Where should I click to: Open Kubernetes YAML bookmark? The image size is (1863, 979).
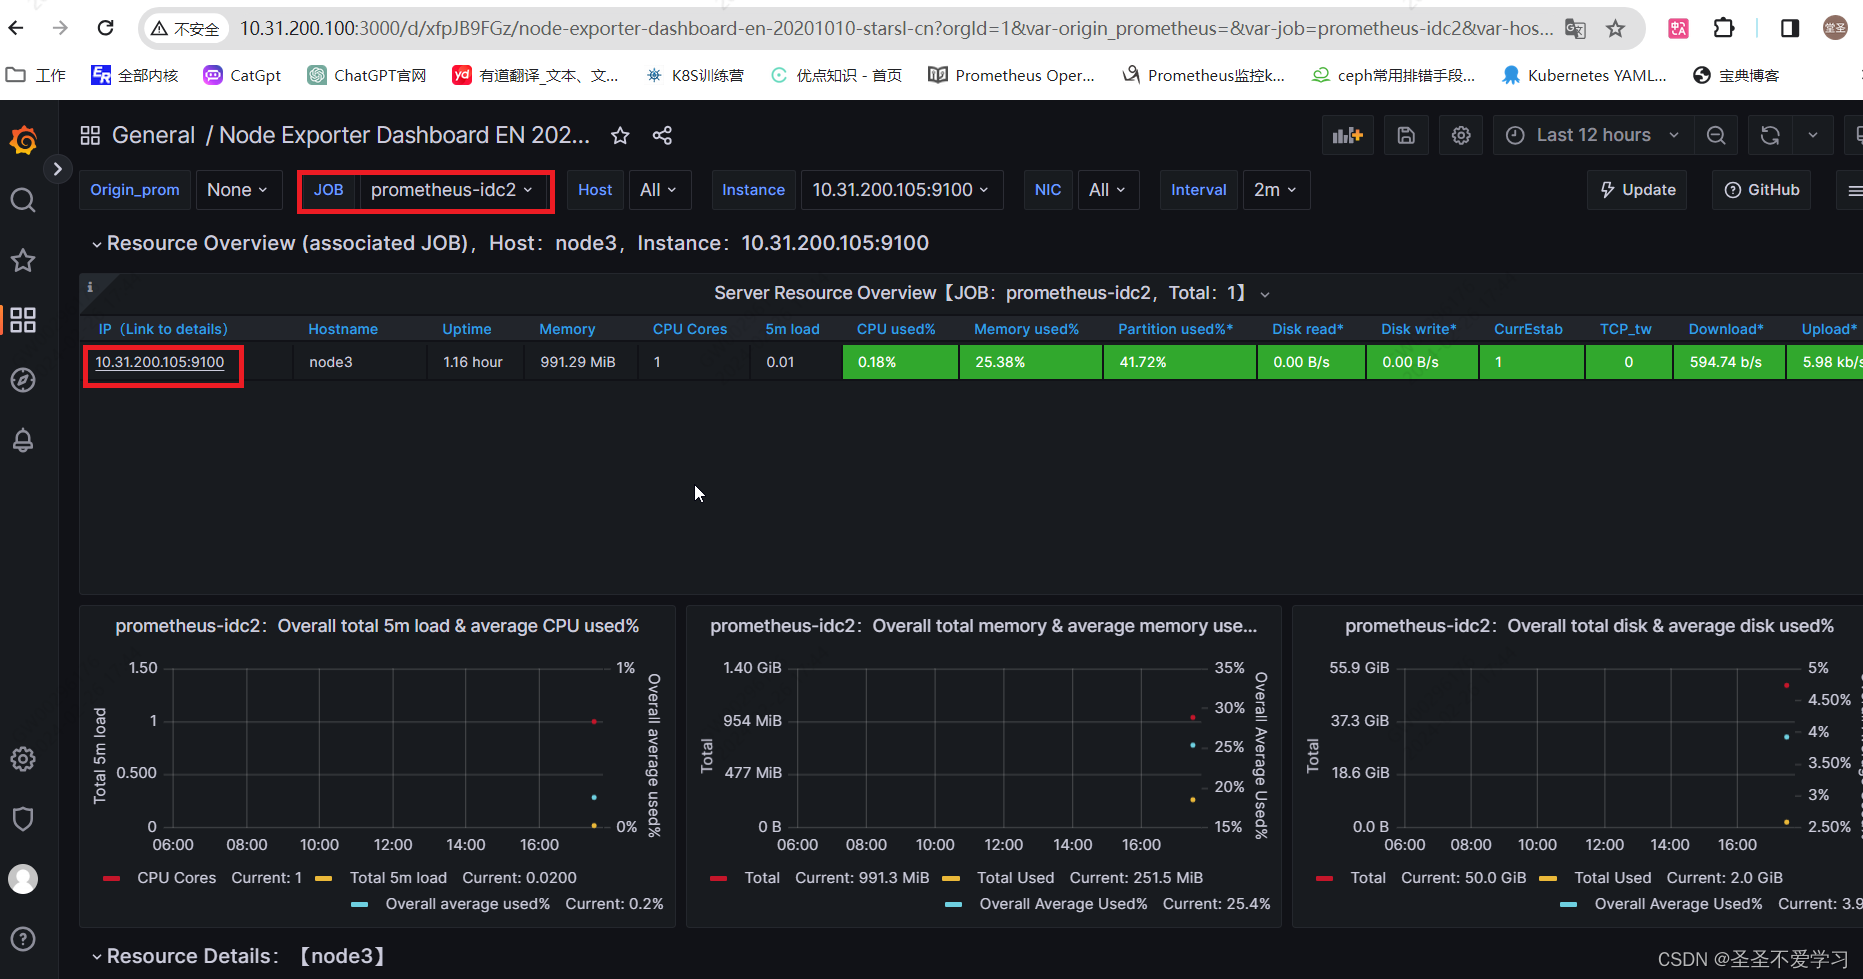[x=1584, y=75]
